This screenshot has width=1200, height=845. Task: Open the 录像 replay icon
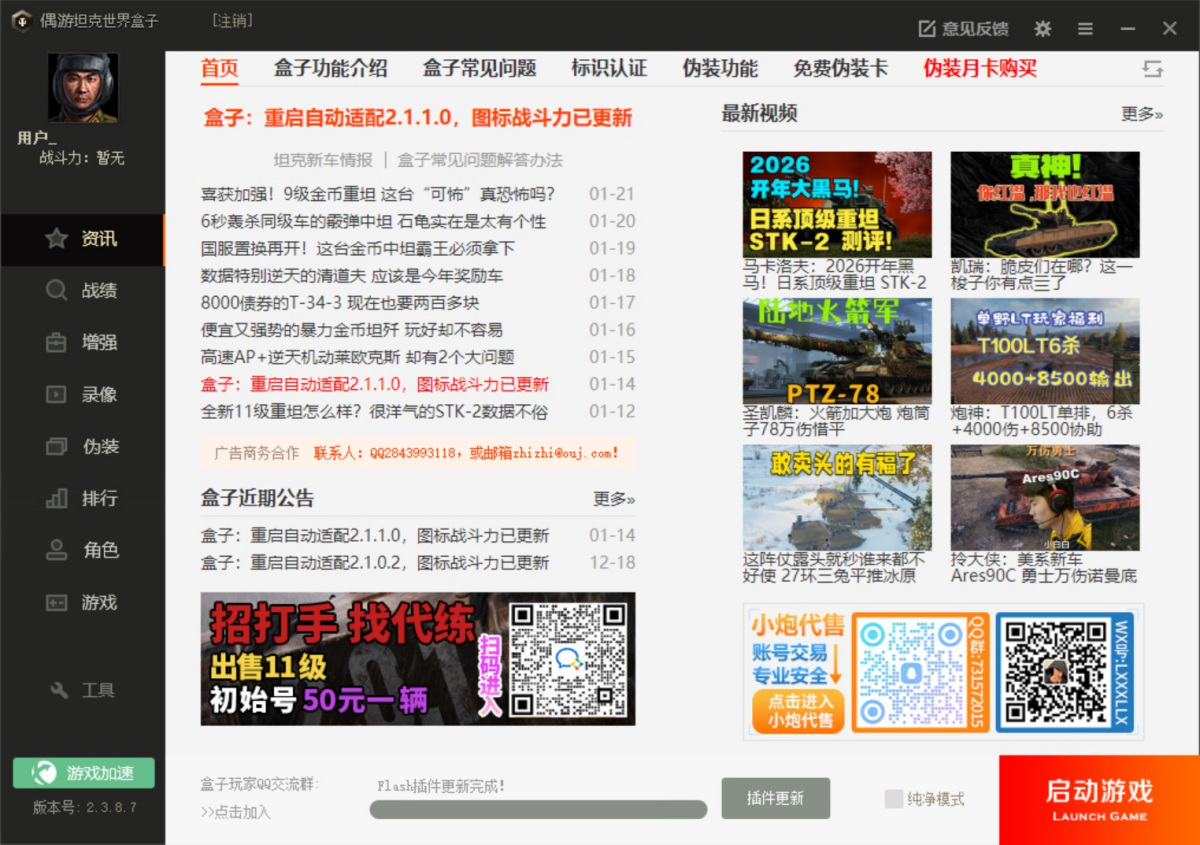[57, 395]
